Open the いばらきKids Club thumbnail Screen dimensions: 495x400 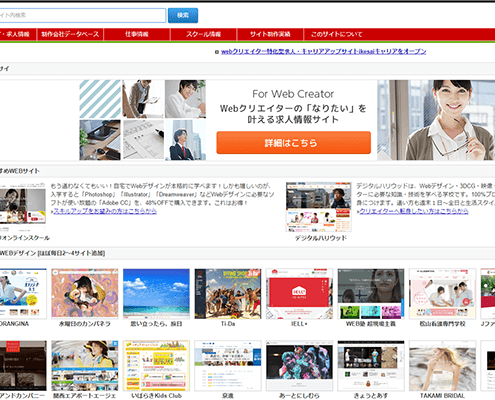coord(156,365)
